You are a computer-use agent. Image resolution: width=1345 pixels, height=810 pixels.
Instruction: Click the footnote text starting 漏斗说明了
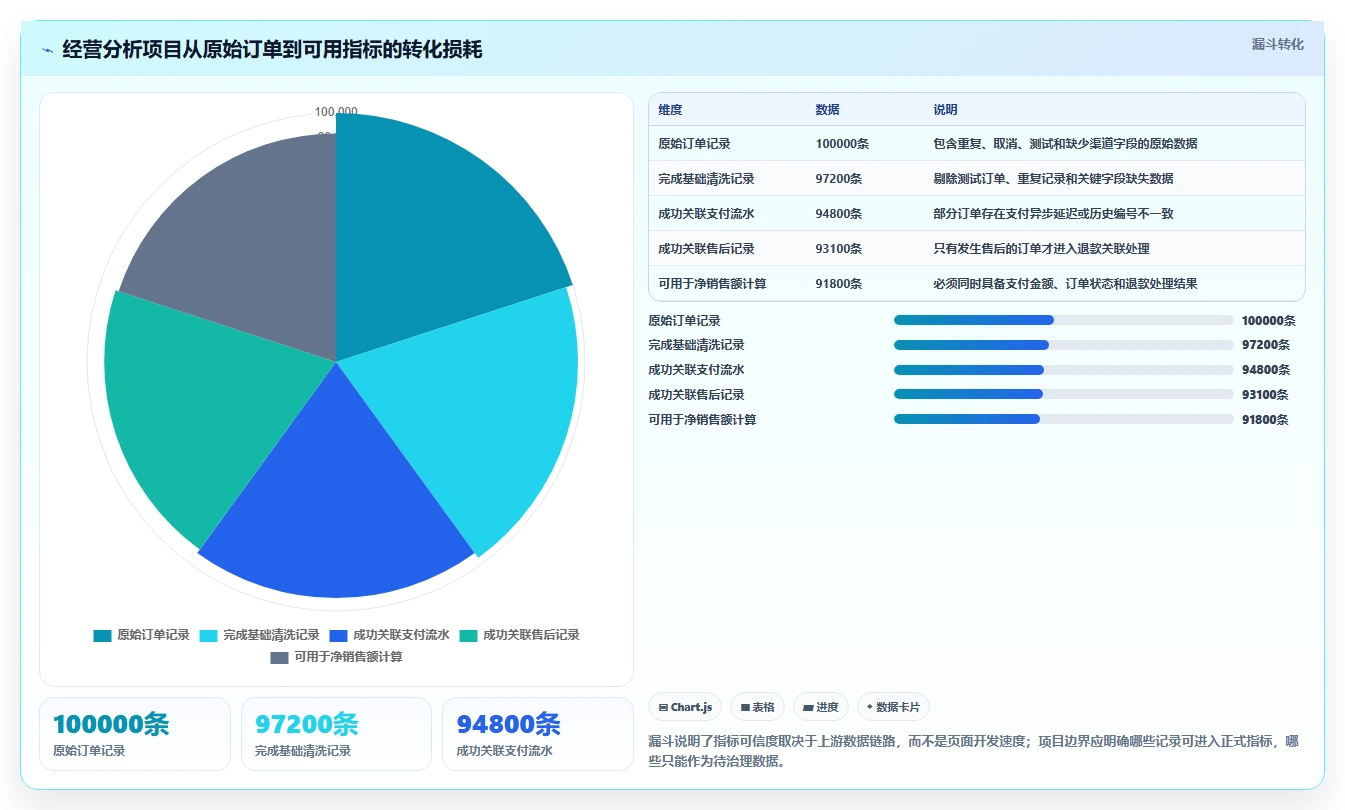pos(974,751)
